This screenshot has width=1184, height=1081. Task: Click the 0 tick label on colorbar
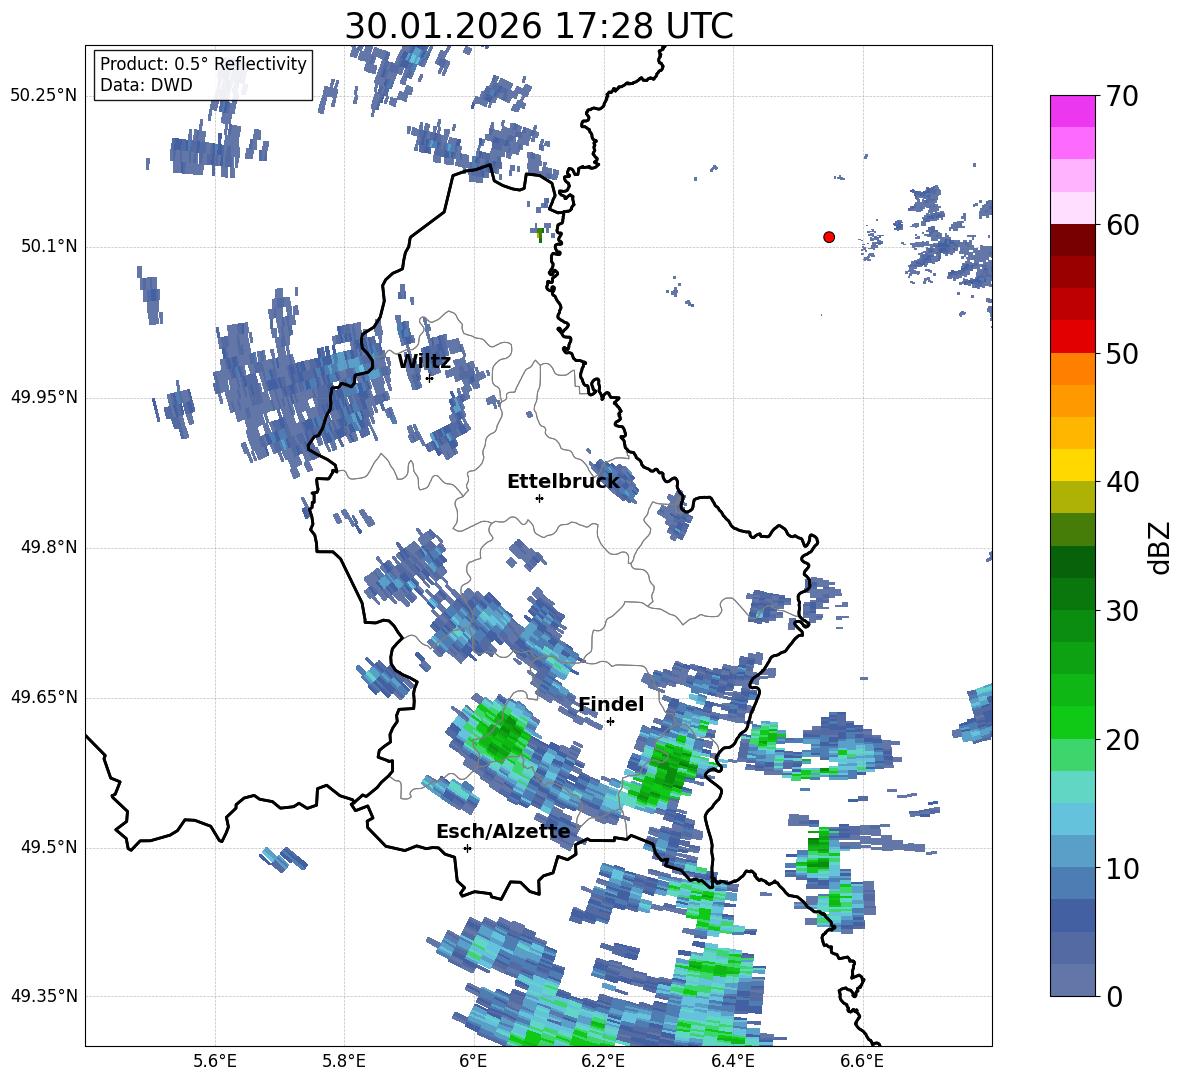pos(1114,996)
